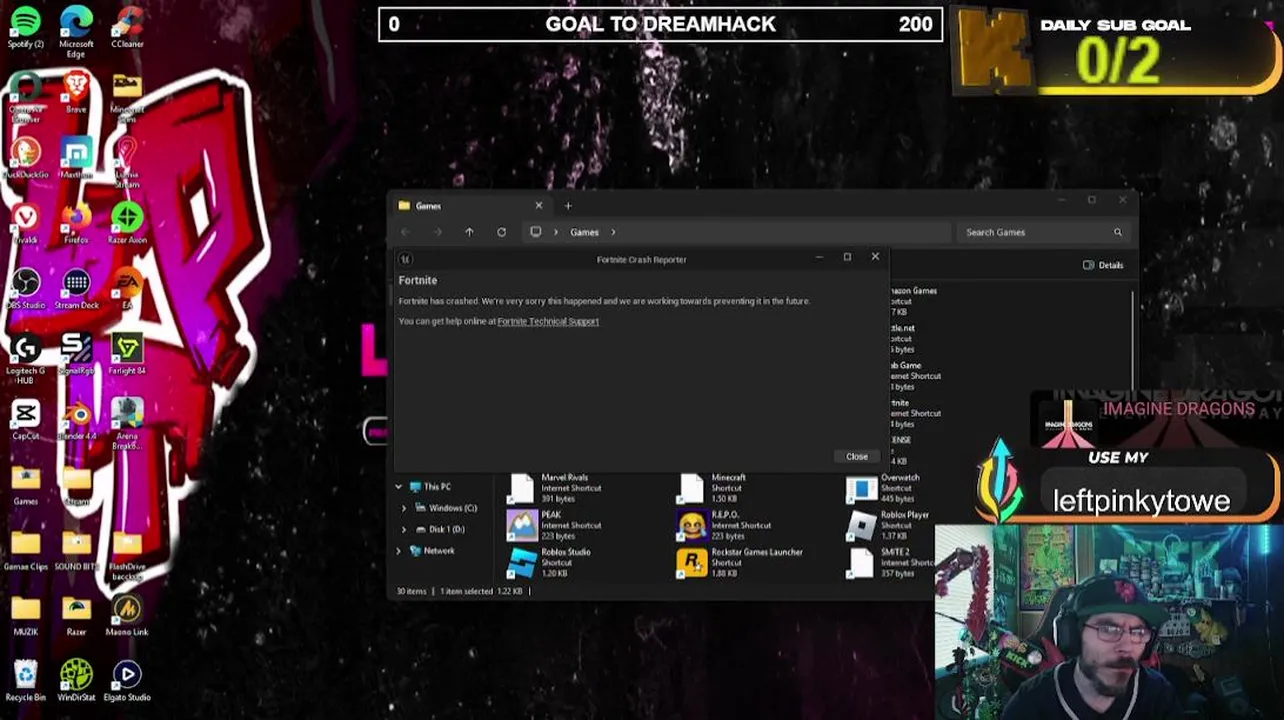Open the CCleaner desktop icon

tap(127, 28)
